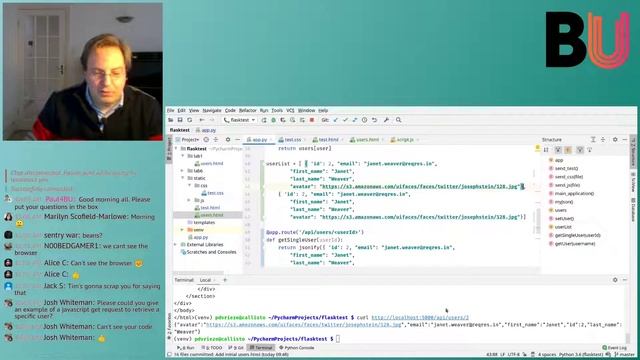This screenshot has width=640, height=360.
Task: Add a new terminal session with plus
Action: [x=225, y=280]
